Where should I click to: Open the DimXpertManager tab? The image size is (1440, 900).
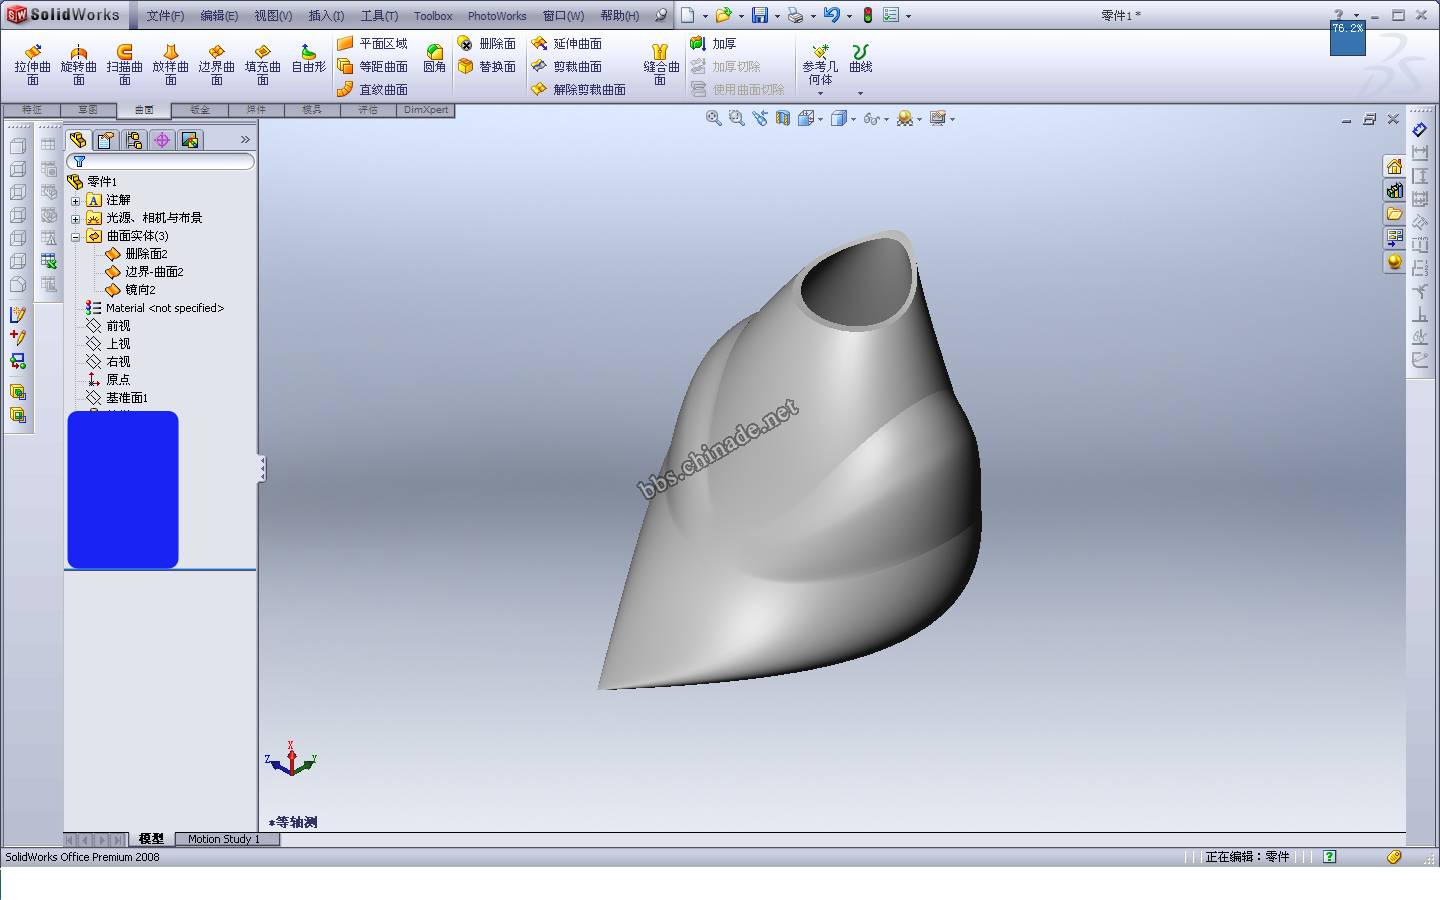coord(162,140)
